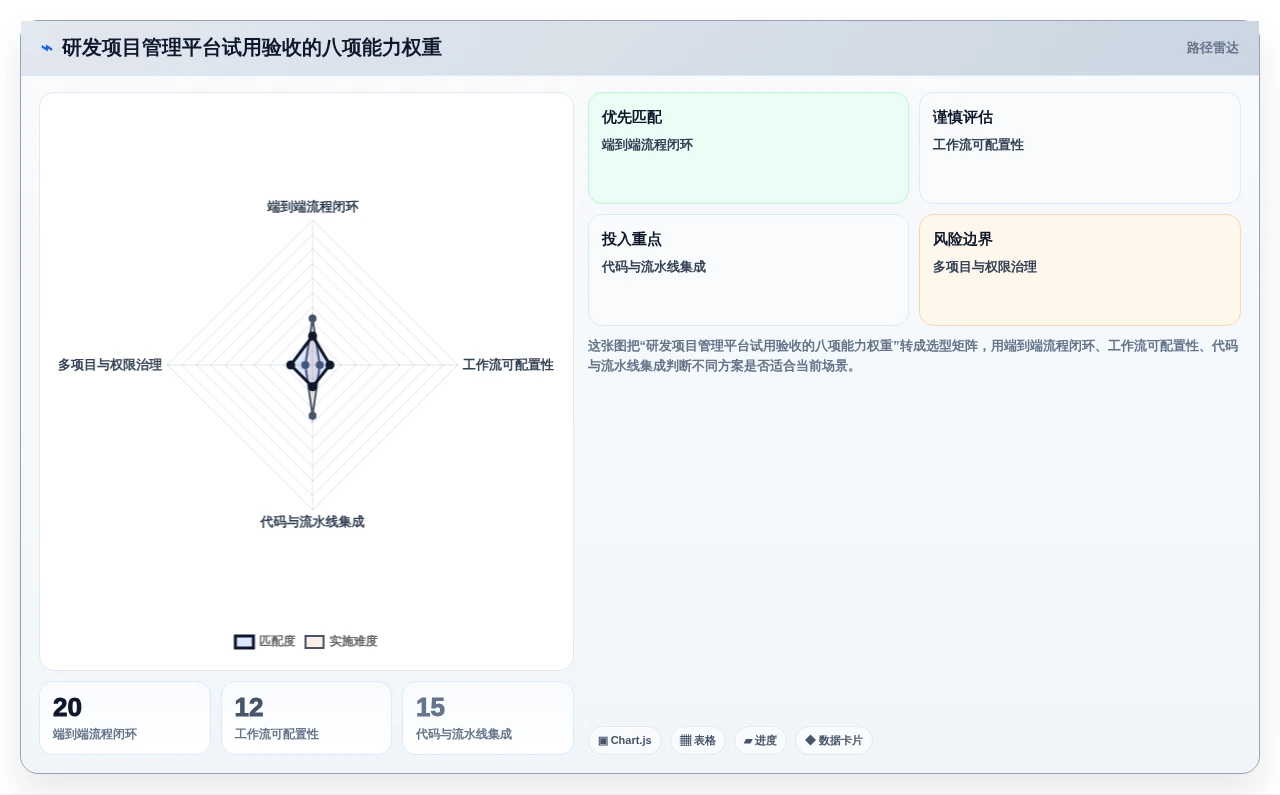1280x795 pixels.
Task: Select the Chart.js tag chip
Action: [x=625, y=741]
